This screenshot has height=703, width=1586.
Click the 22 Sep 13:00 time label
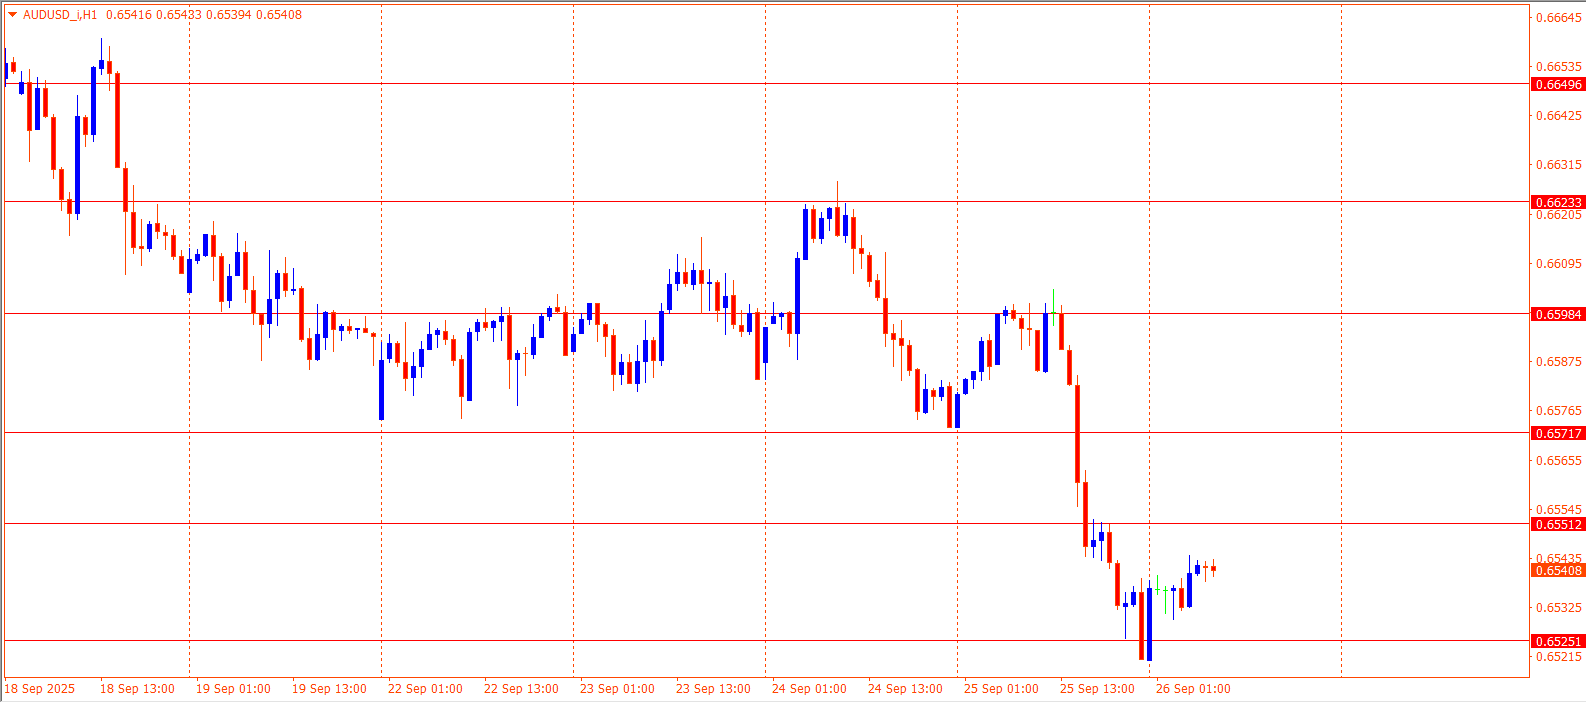pyautogui.click(x=521, y=689)
